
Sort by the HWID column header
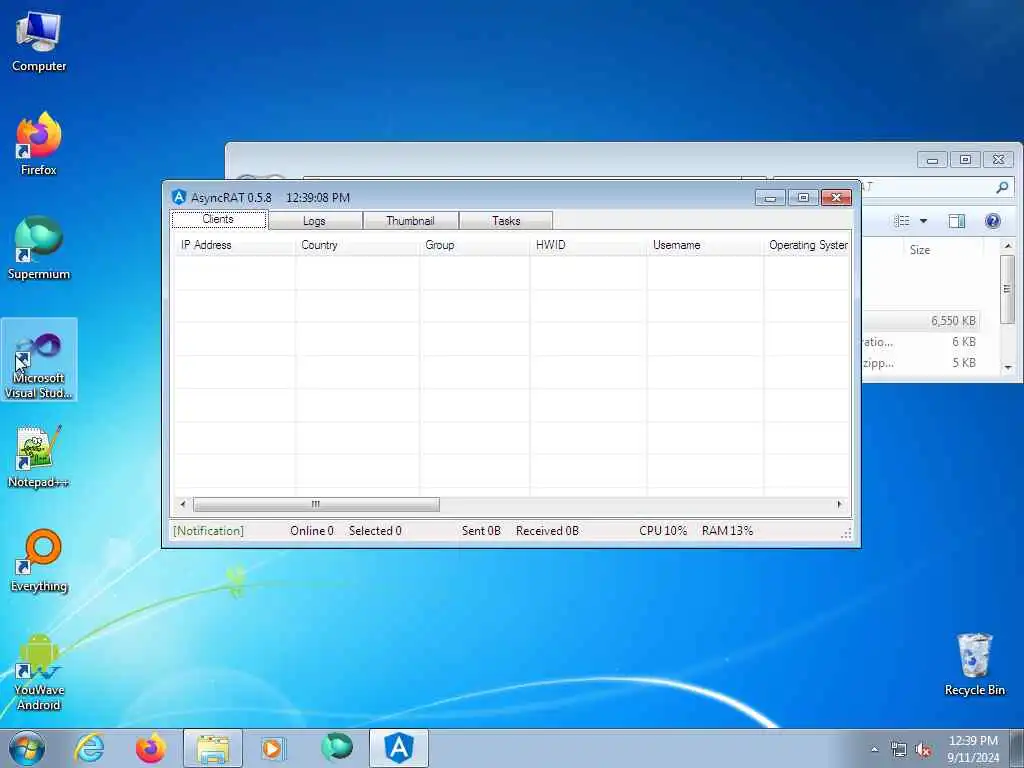(x=588, y=245)
